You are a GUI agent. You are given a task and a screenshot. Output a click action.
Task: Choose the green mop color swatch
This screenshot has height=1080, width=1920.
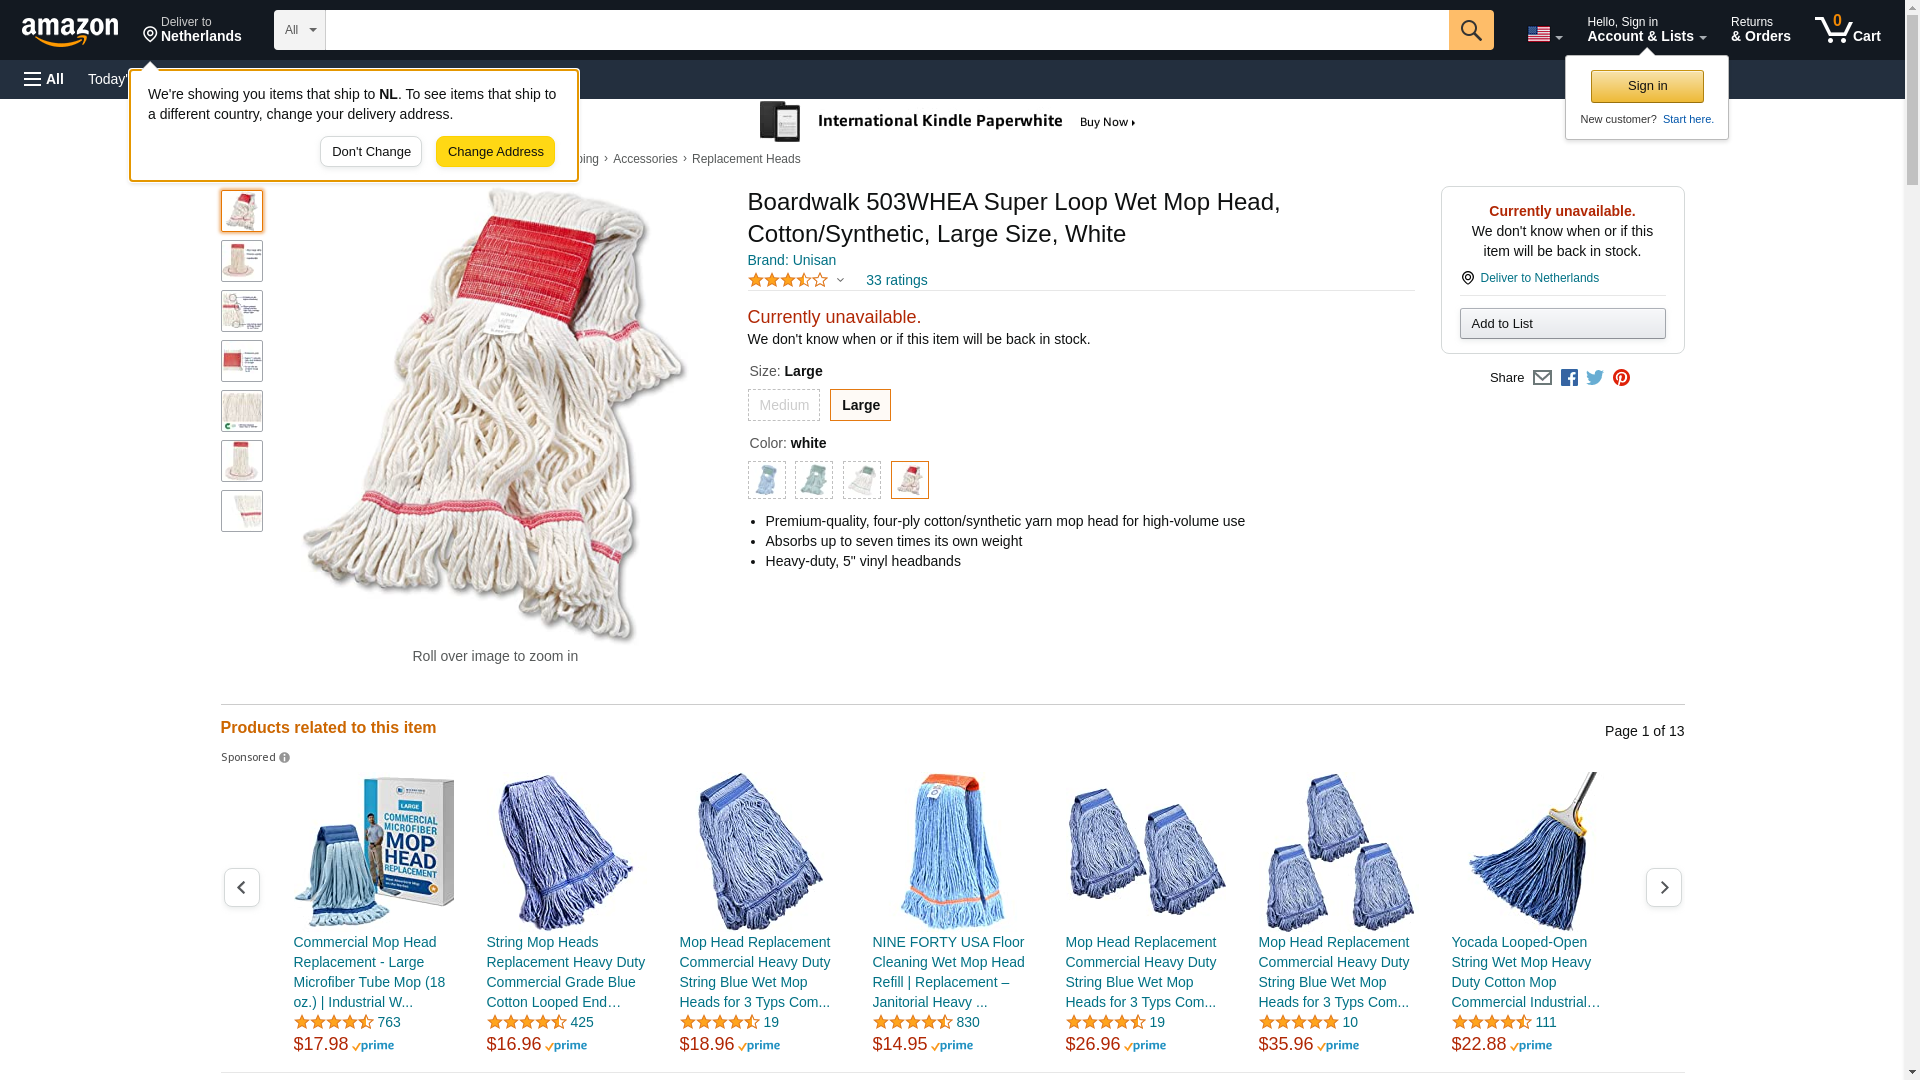[814, 480]
